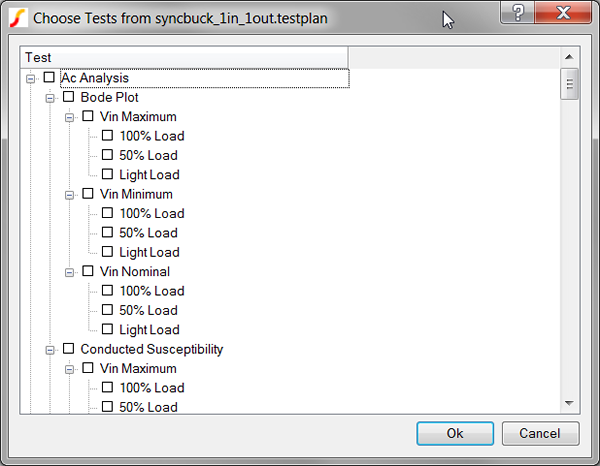Confirm selection with the Ok button
The height and width of the screenshot is (466, 600).
[455, 433]
